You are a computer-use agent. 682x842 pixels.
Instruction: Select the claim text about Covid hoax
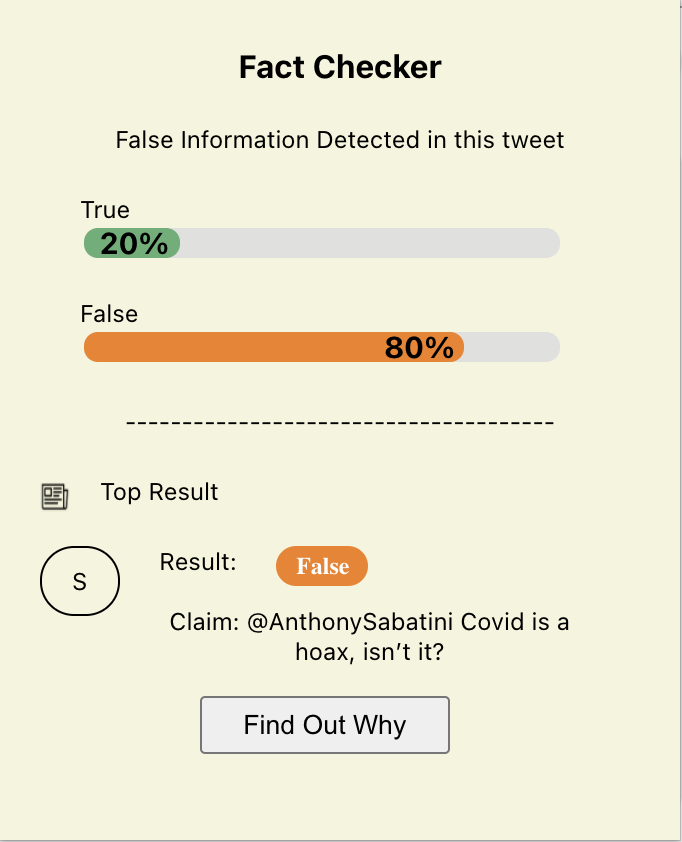click(366, 635)
